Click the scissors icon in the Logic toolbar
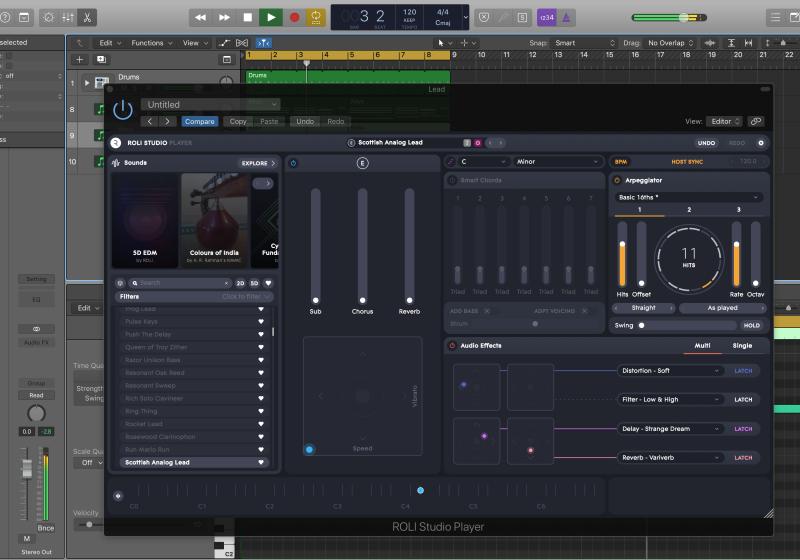800x560 pixels. [x=86, y=17]
